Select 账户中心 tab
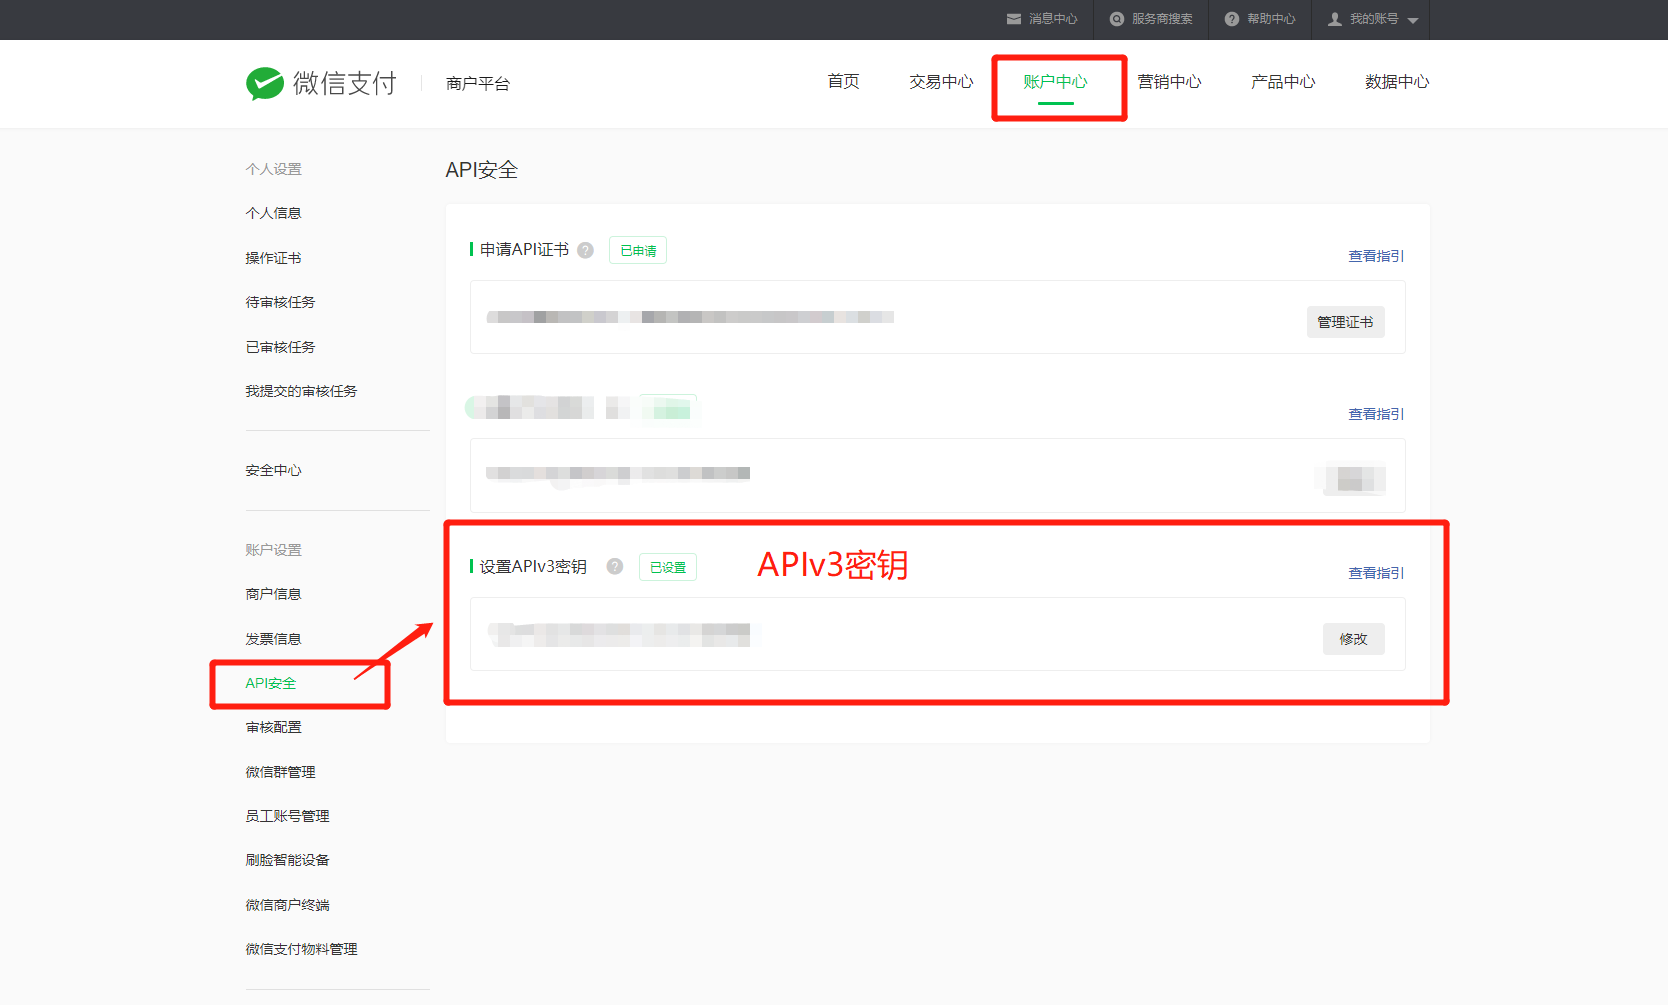The image size is (1668, 1005). pyautogui.click(x=1055, y=82)
